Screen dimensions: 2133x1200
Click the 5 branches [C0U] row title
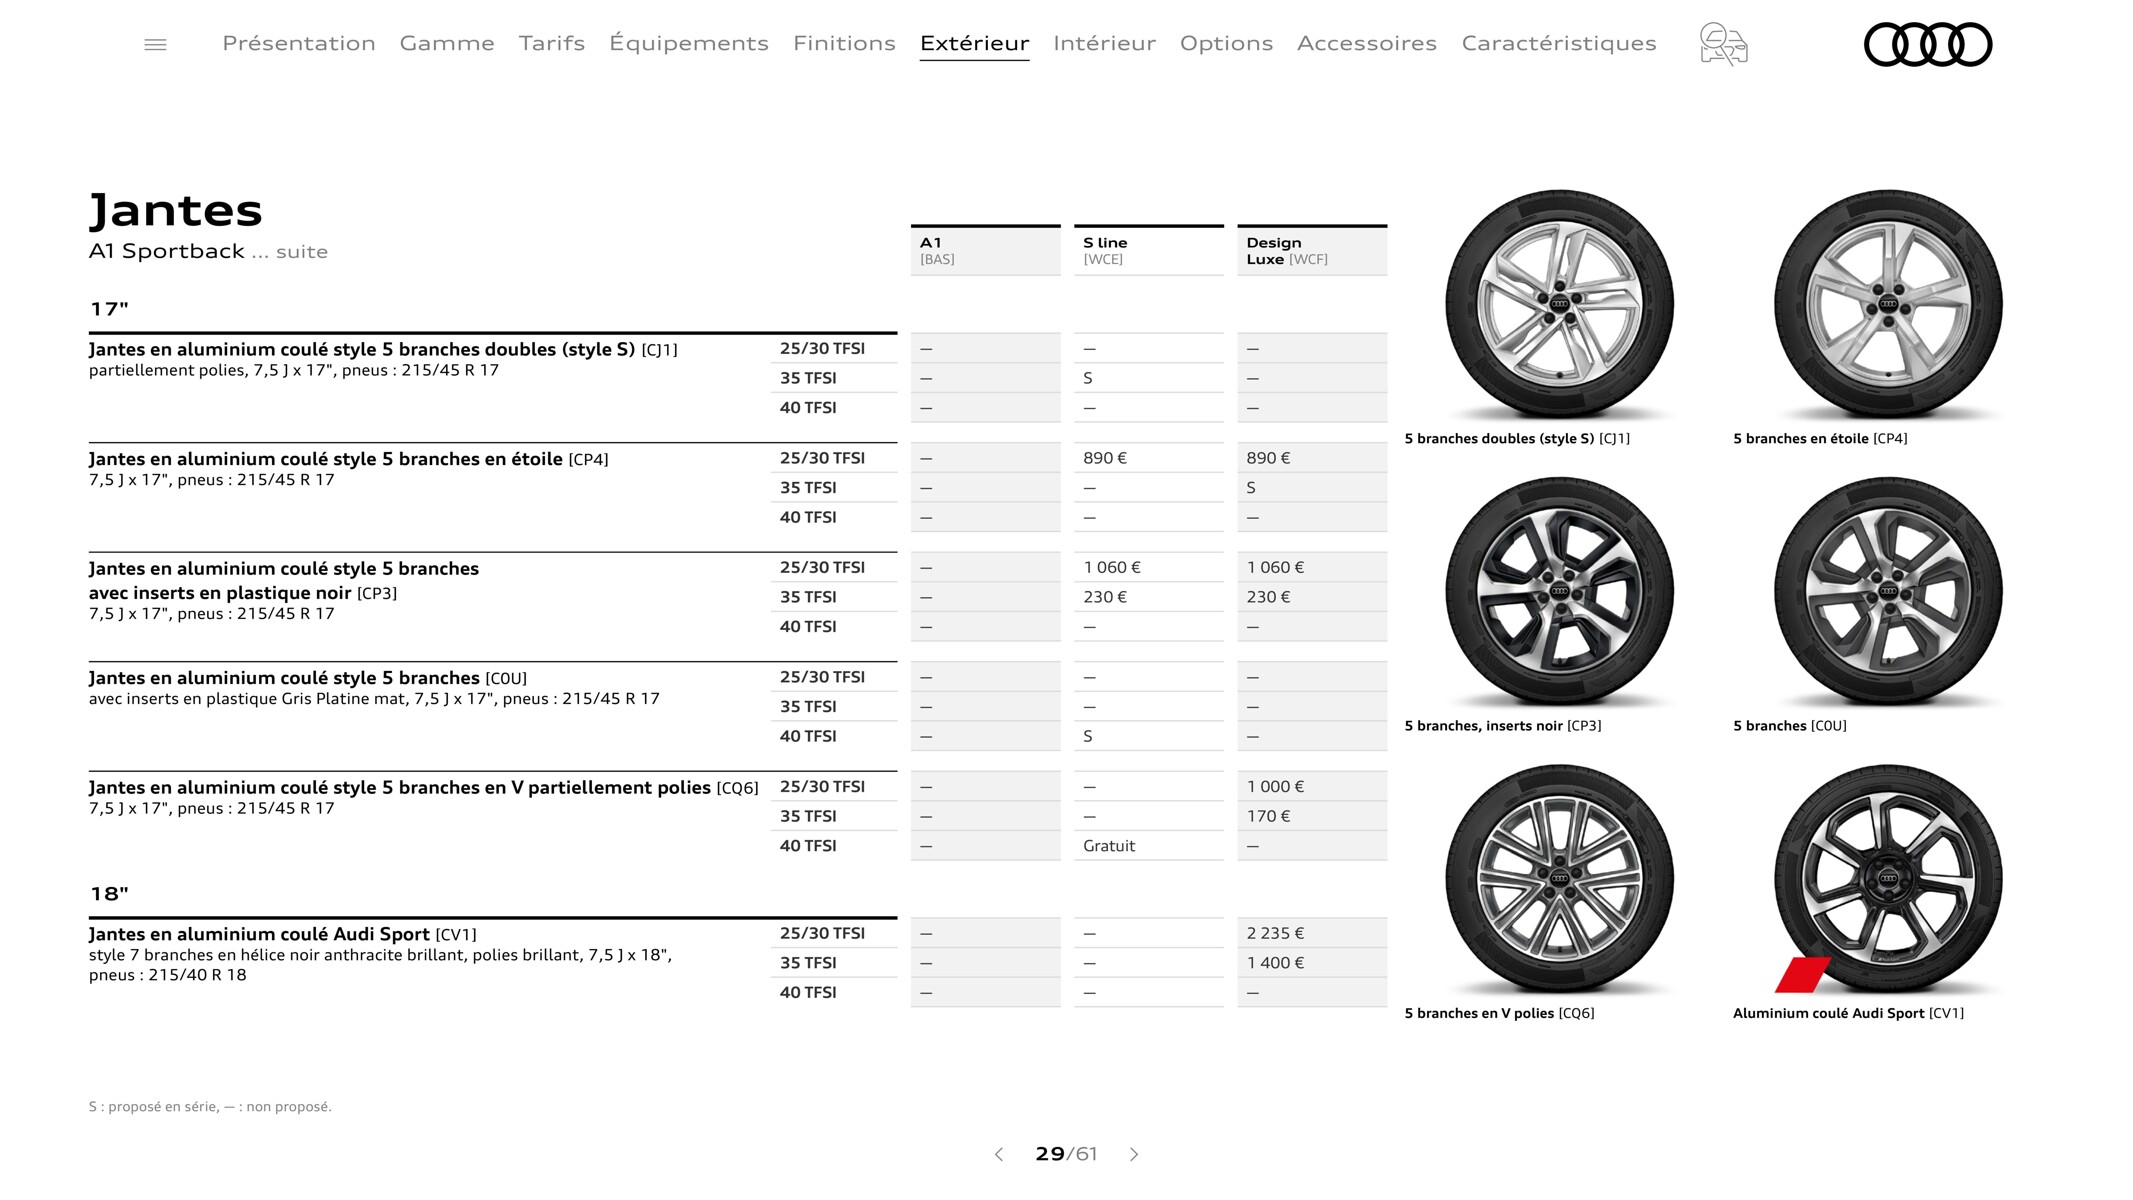[308, 678]
